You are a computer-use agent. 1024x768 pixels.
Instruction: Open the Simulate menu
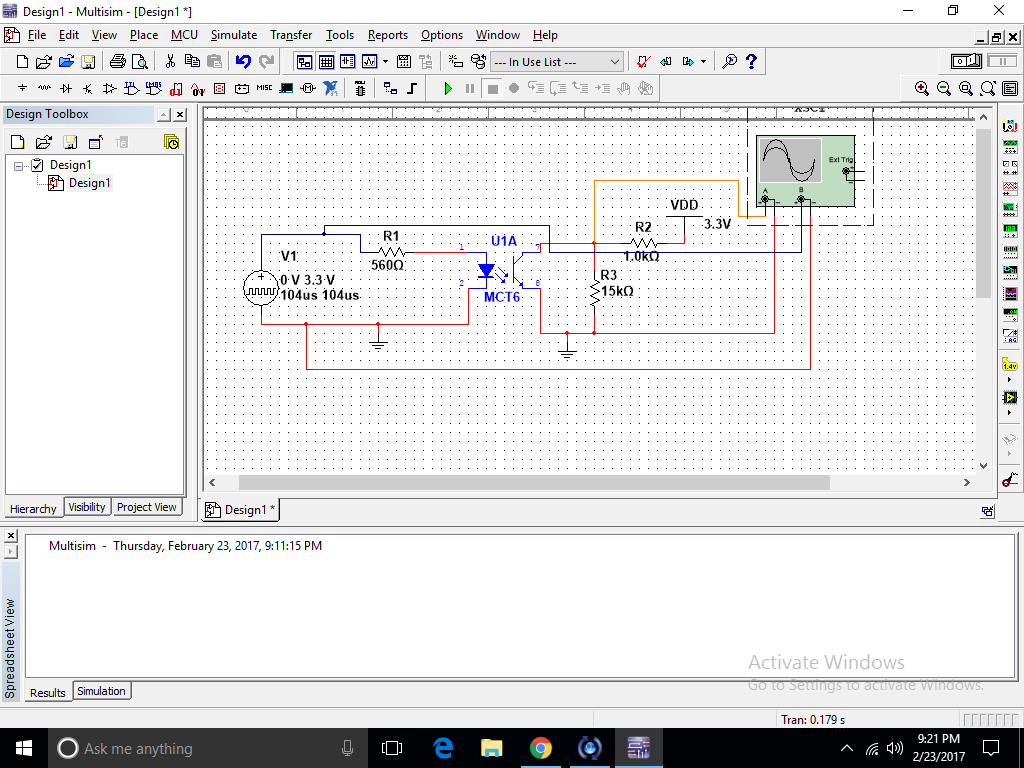[234, 35]
